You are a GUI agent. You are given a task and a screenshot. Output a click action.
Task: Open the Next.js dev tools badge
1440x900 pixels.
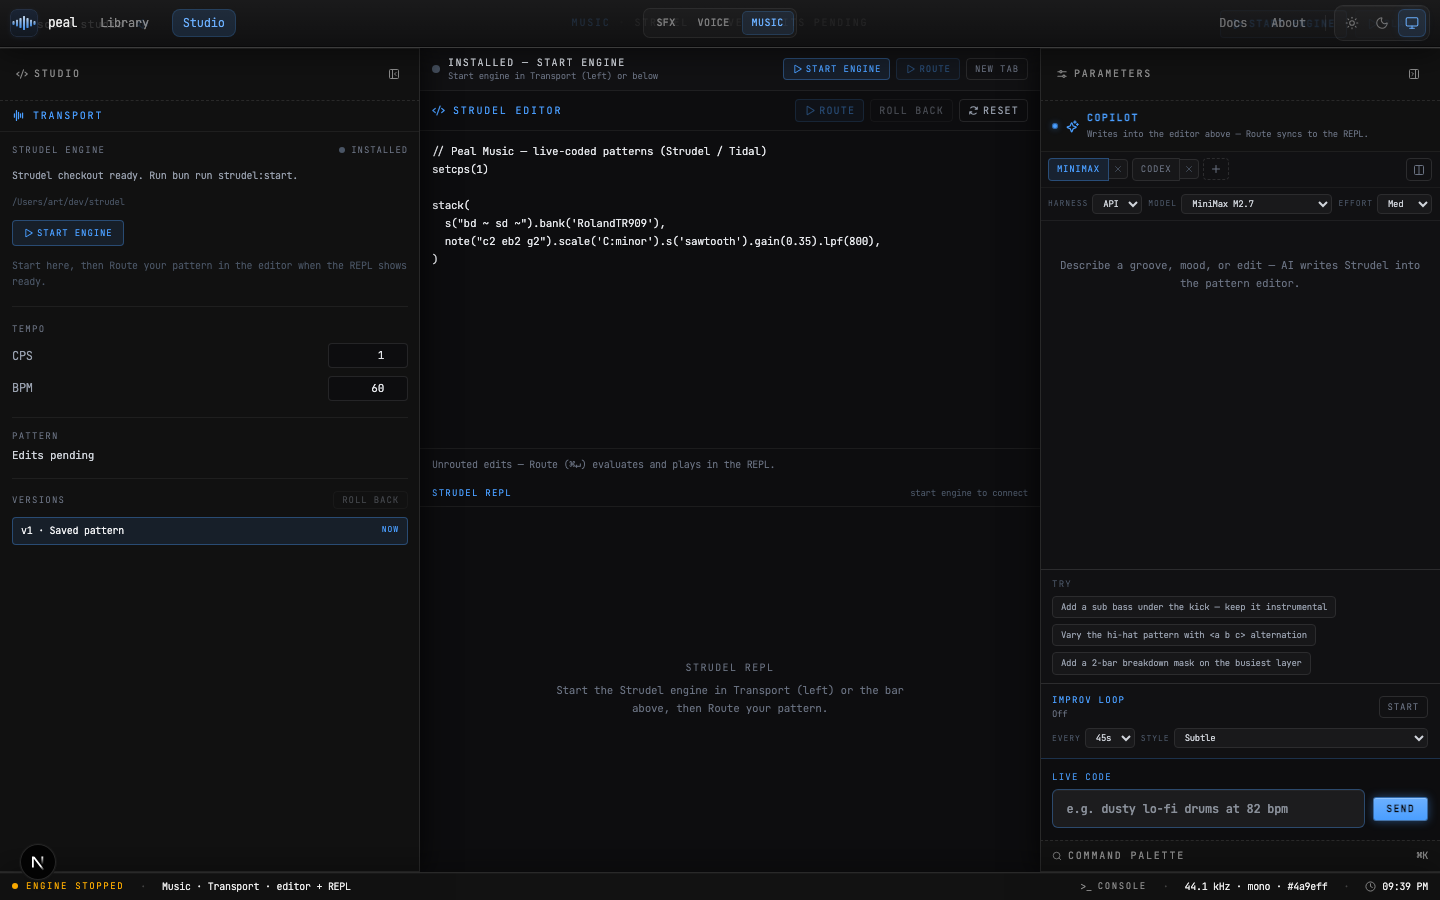37,862
